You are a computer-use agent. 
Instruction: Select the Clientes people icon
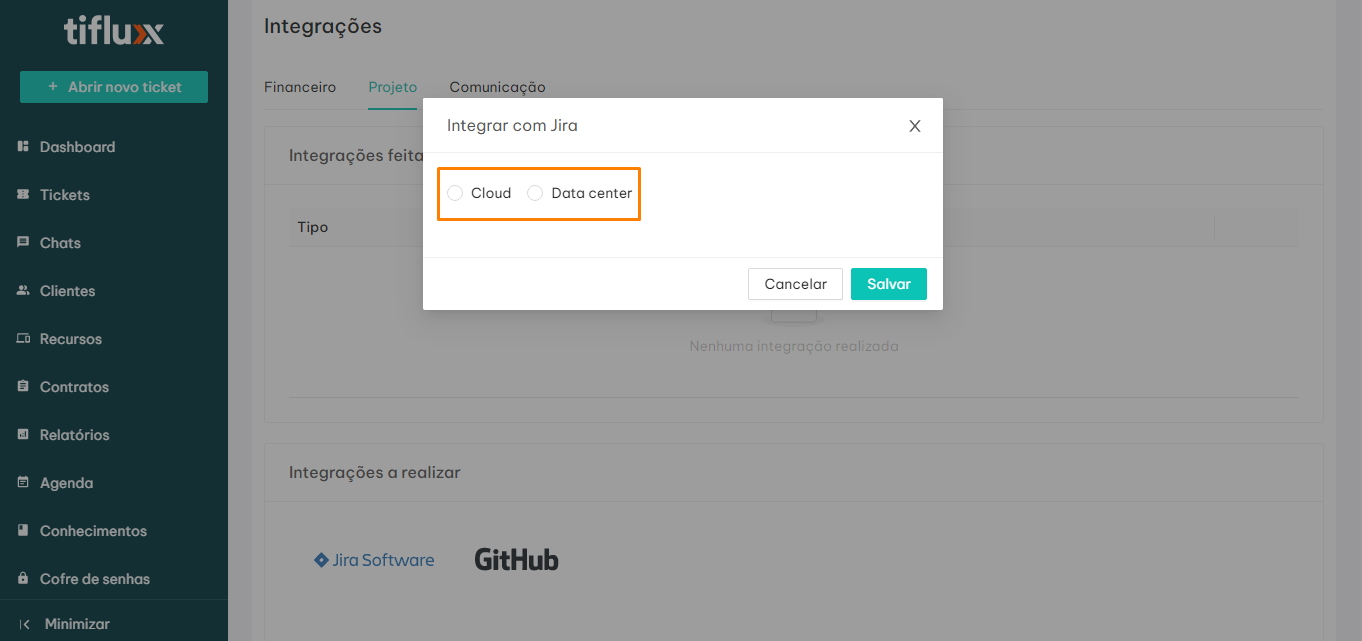click(23, 291)
